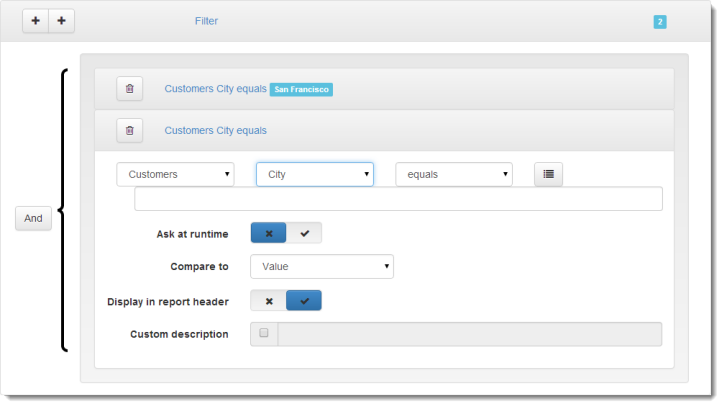Click the first plus button in header
Image resolution: width=722 pixels, height=406 pixels.
[35, 21]
